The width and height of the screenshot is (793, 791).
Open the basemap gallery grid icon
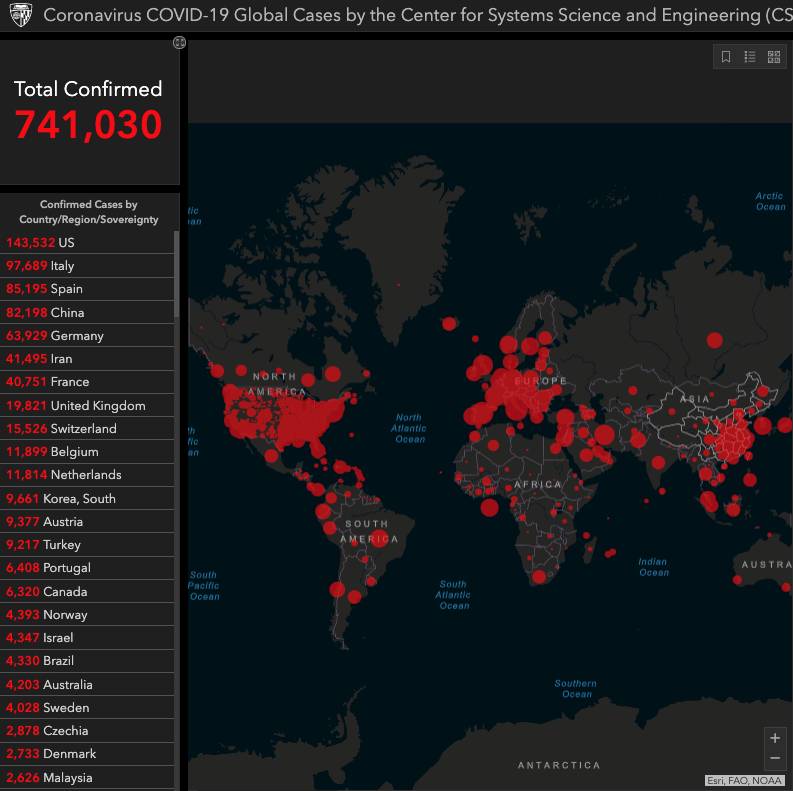click(774, 57)
